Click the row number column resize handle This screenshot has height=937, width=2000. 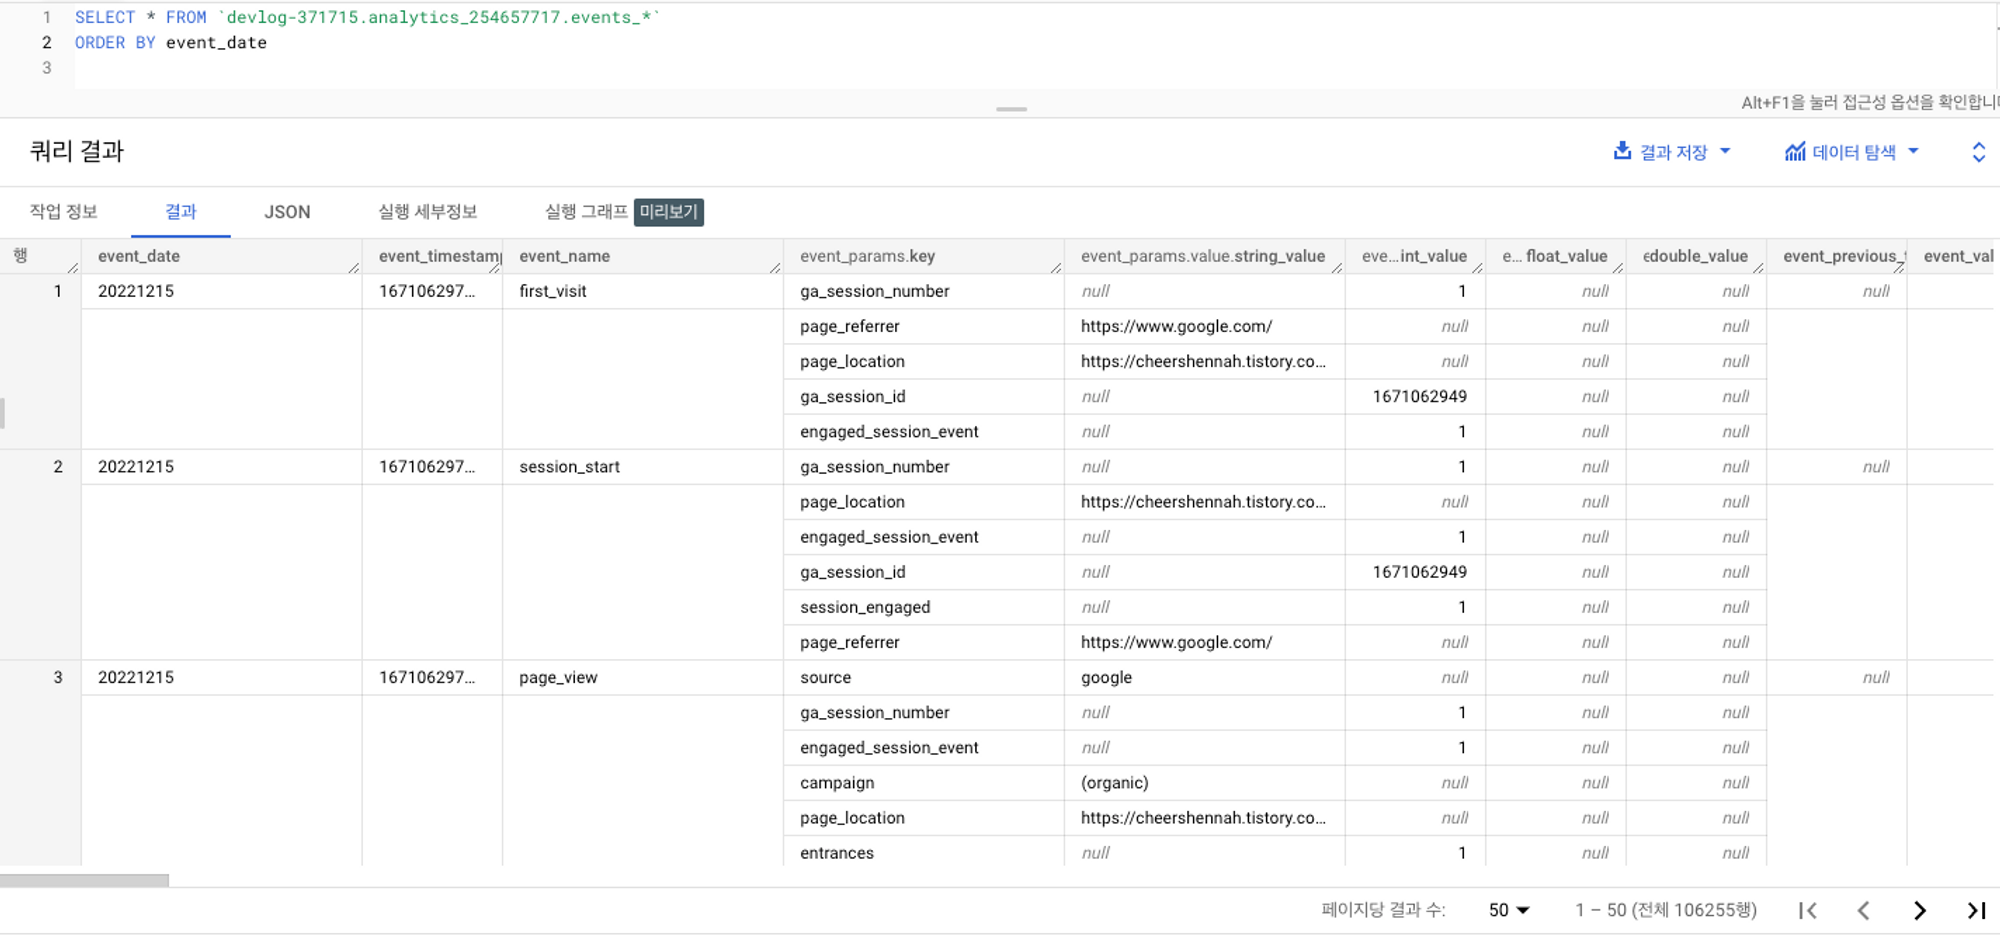73,267
